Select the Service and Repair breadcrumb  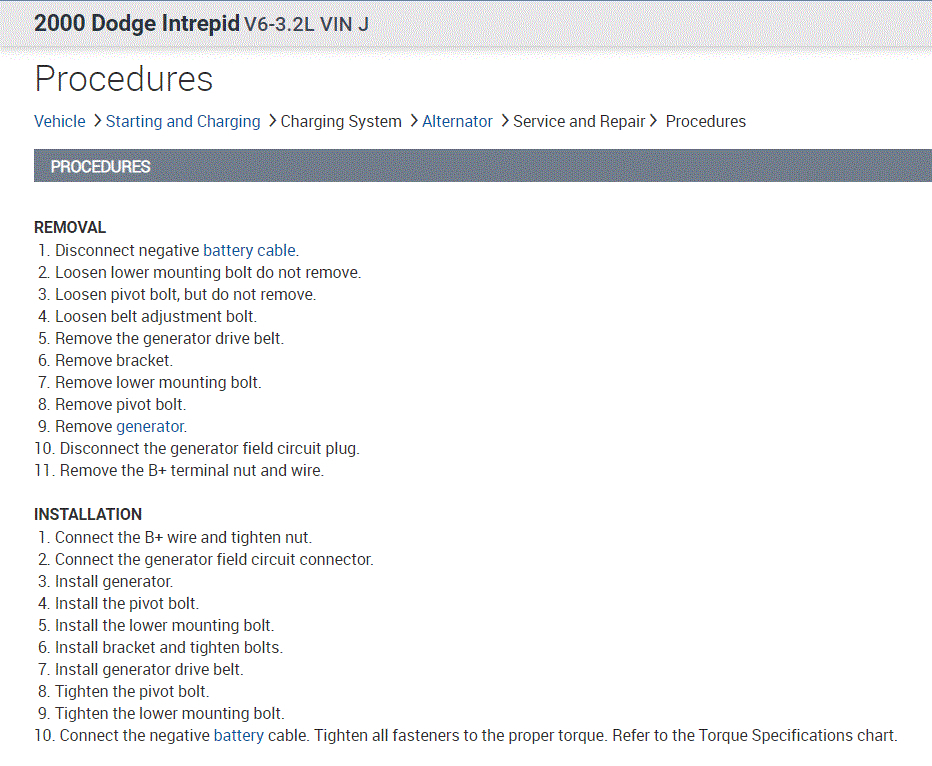point(579,121)
